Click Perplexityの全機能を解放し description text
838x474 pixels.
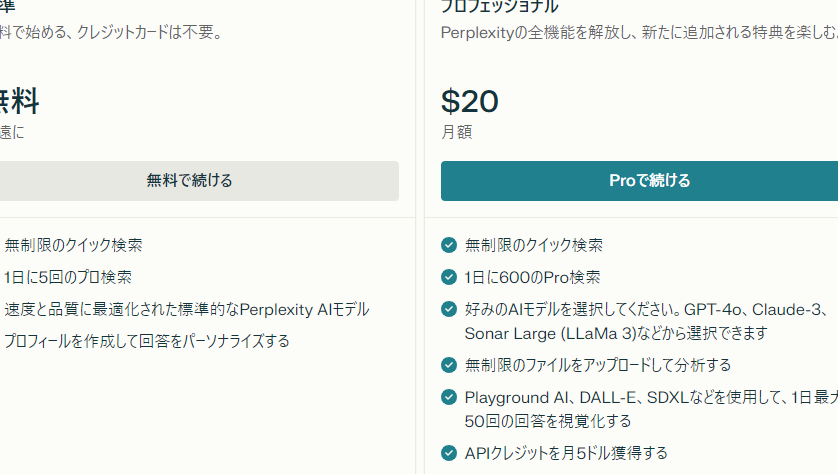point(639,33)
